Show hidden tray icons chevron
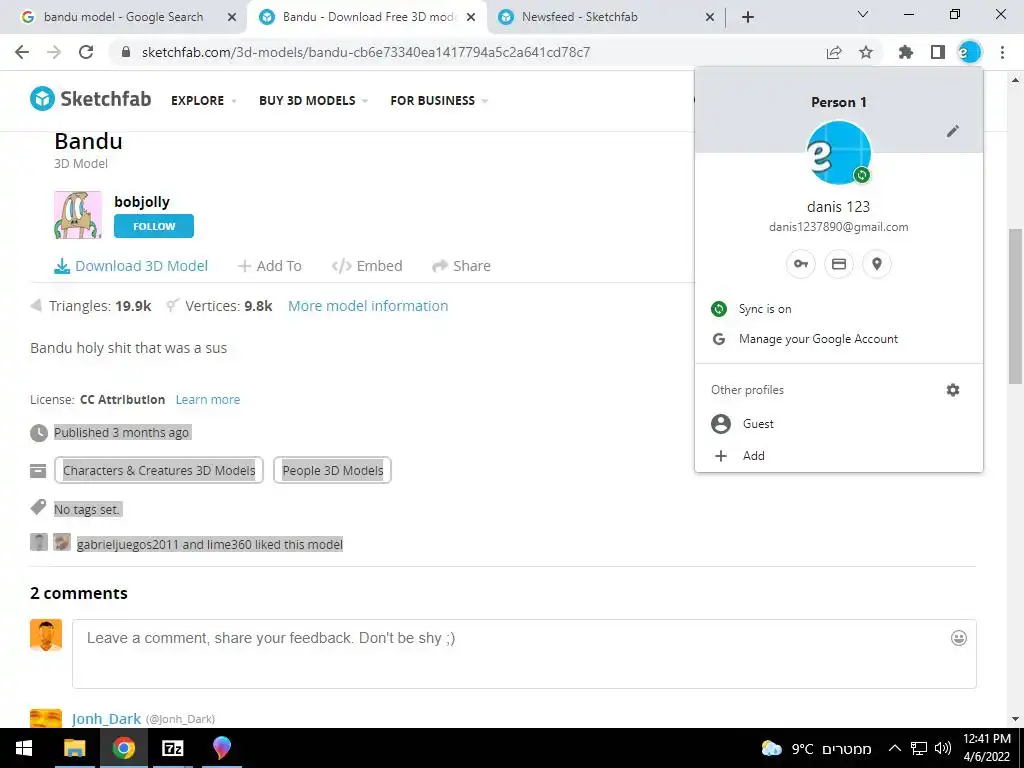Viewport: 1024px width, 768px height. [895, 748]
